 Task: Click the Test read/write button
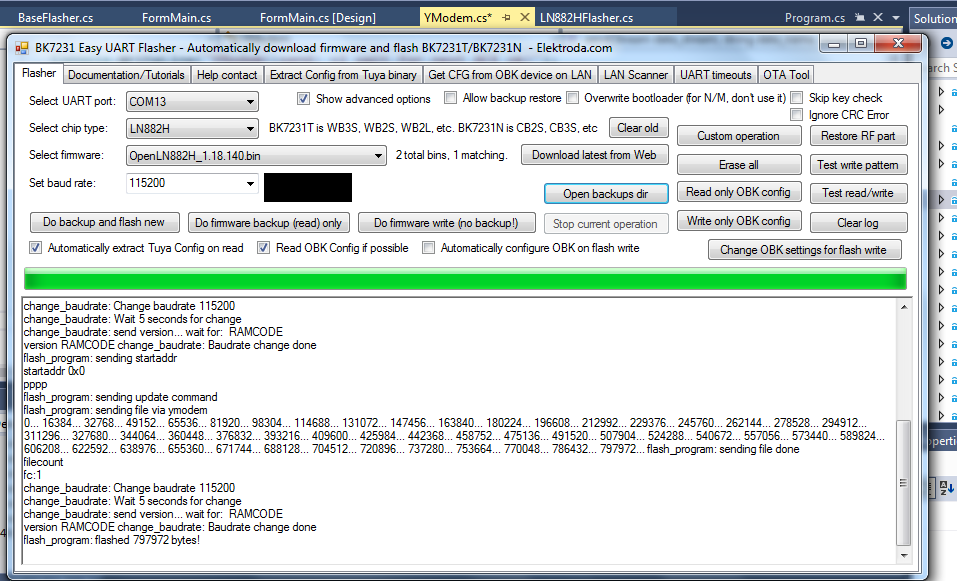[858, 193]
